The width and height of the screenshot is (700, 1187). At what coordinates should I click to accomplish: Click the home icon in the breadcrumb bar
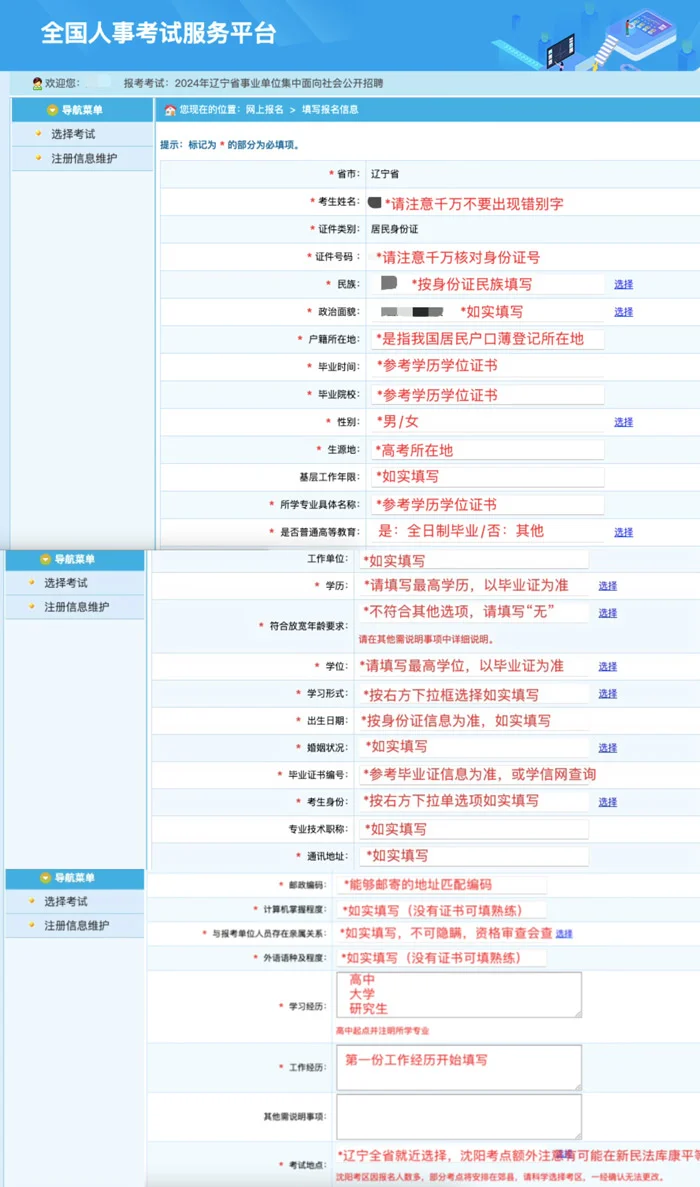click(170, 110)
